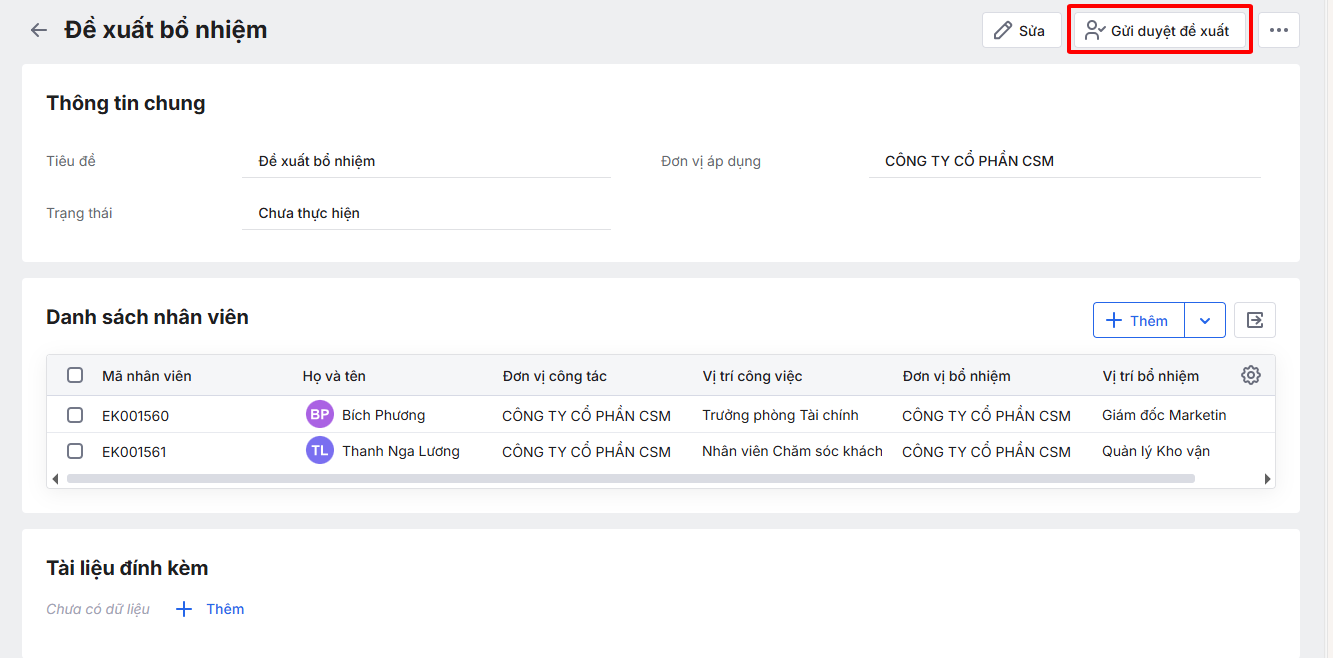Click the Sửa edit pencil button

click(1021, 30)
